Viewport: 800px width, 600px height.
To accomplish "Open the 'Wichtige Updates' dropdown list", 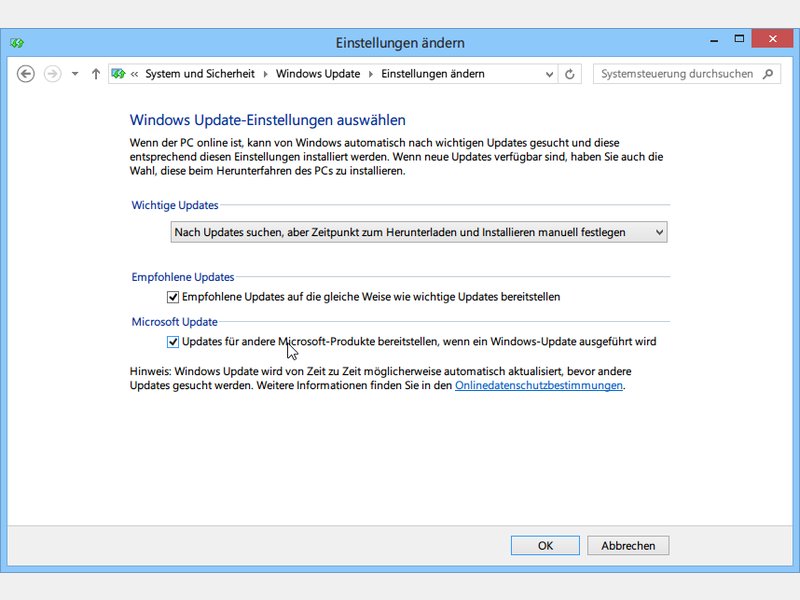I will point(419,232).
